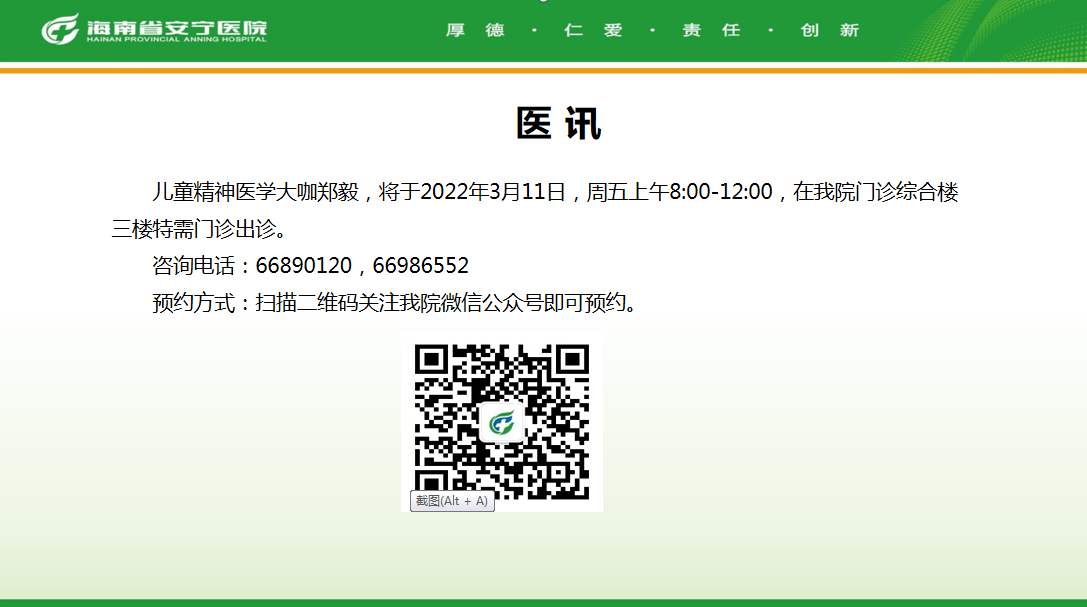Click the 海南省安宁医院 hospital name text

click(176, 24)
